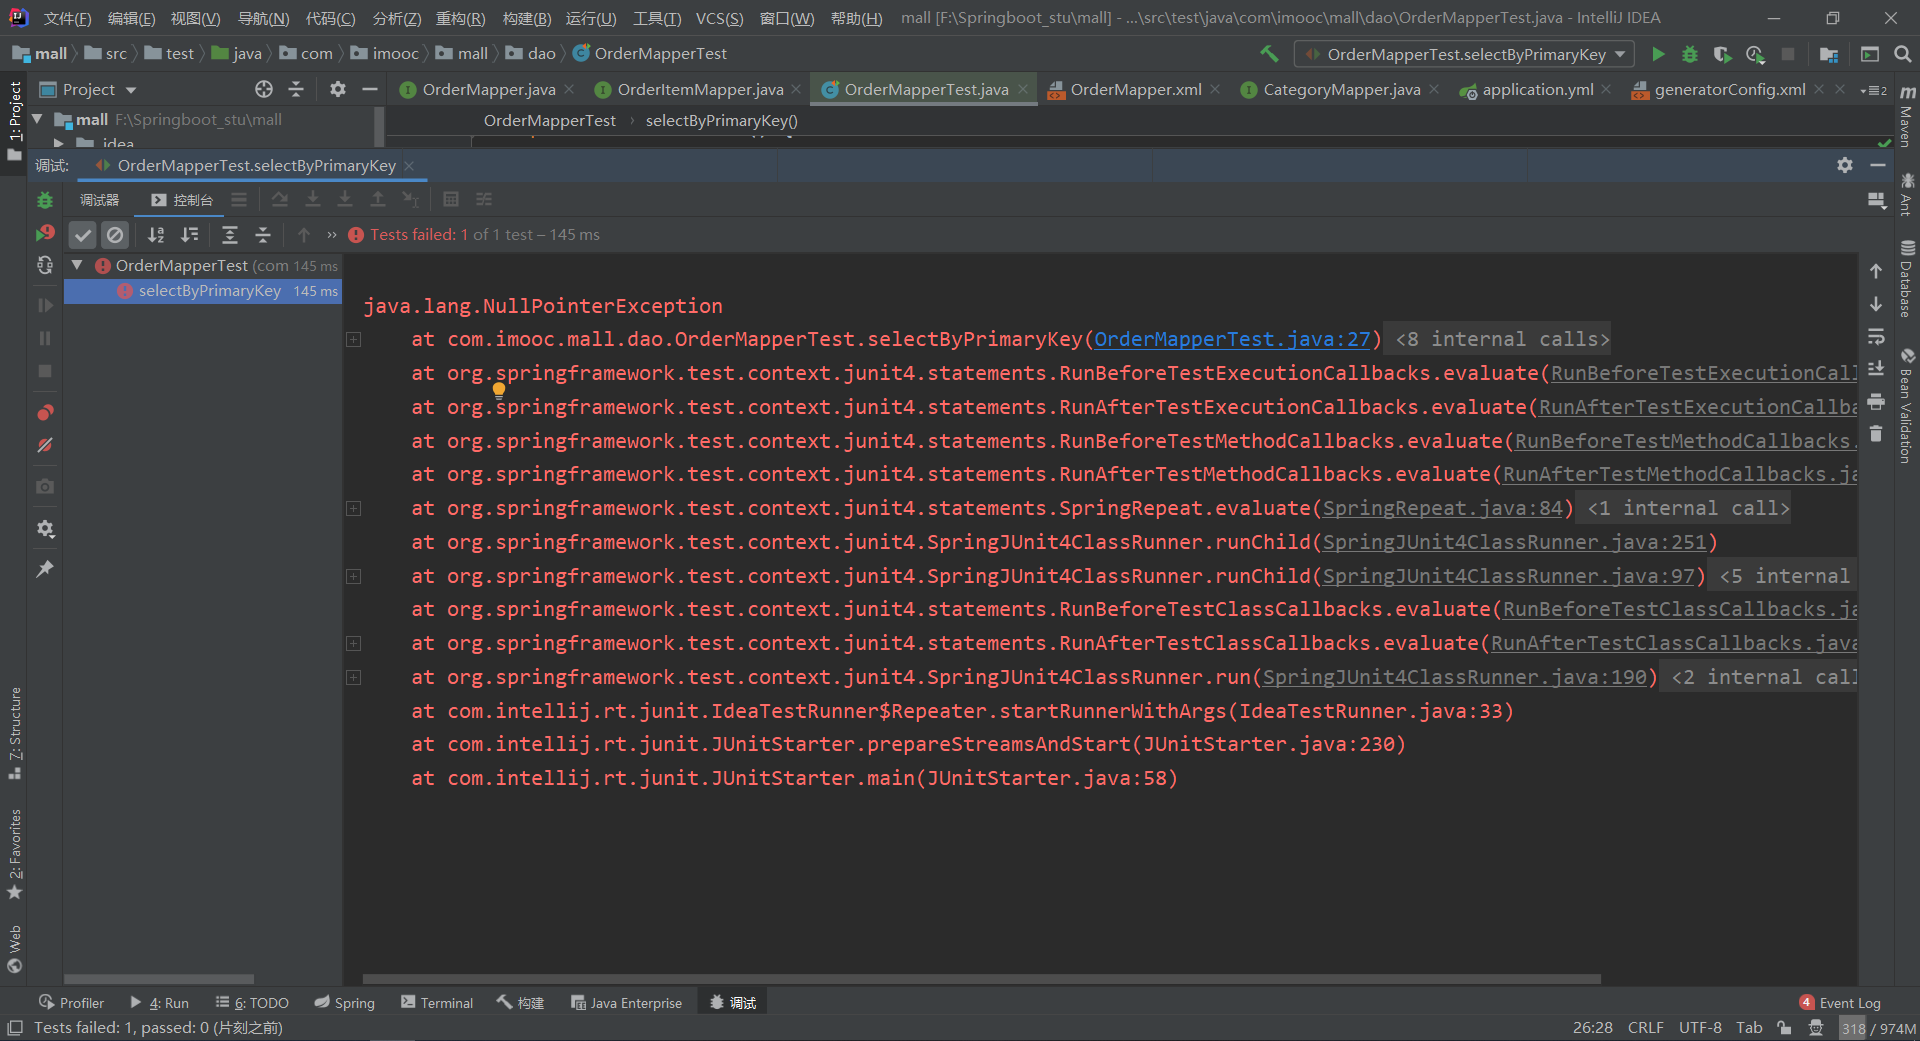Collapse all tests icon

(x=263, y=235)
